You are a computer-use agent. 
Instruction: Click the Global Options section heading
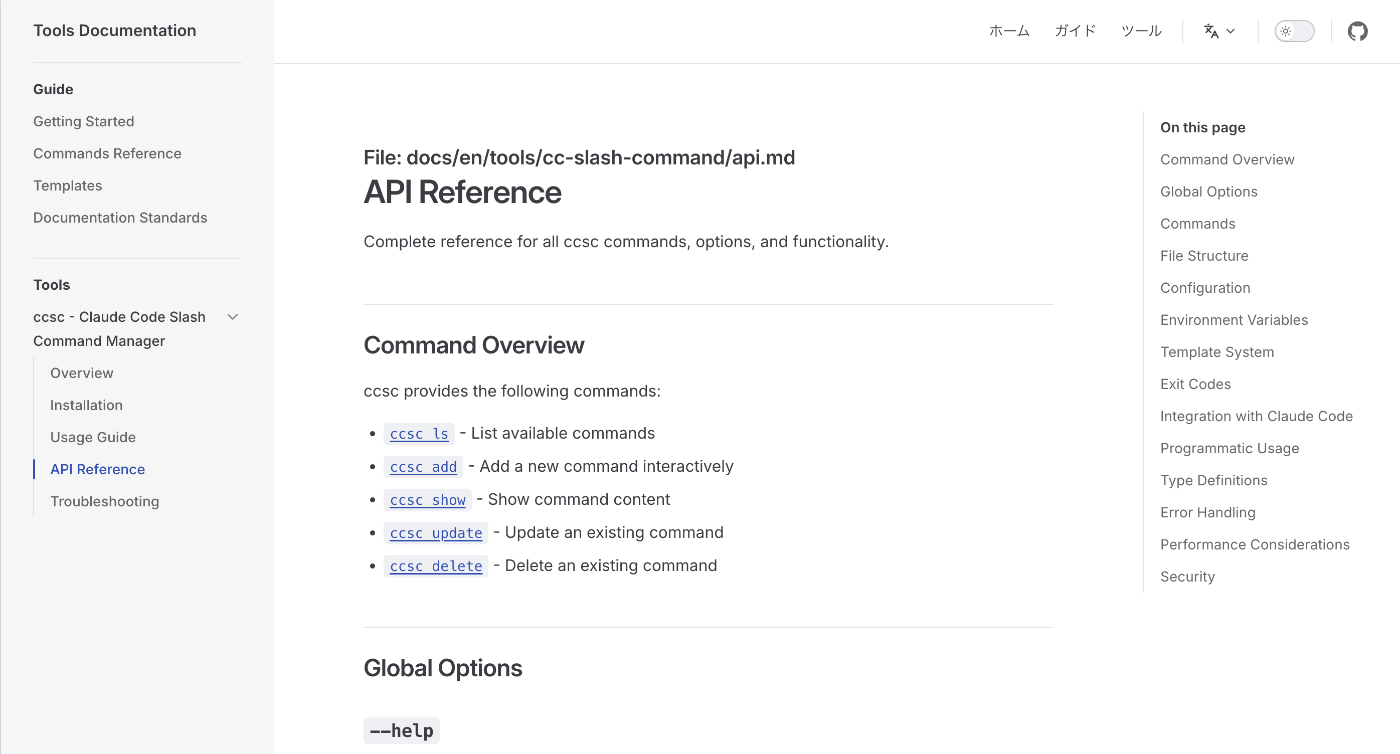443,668
